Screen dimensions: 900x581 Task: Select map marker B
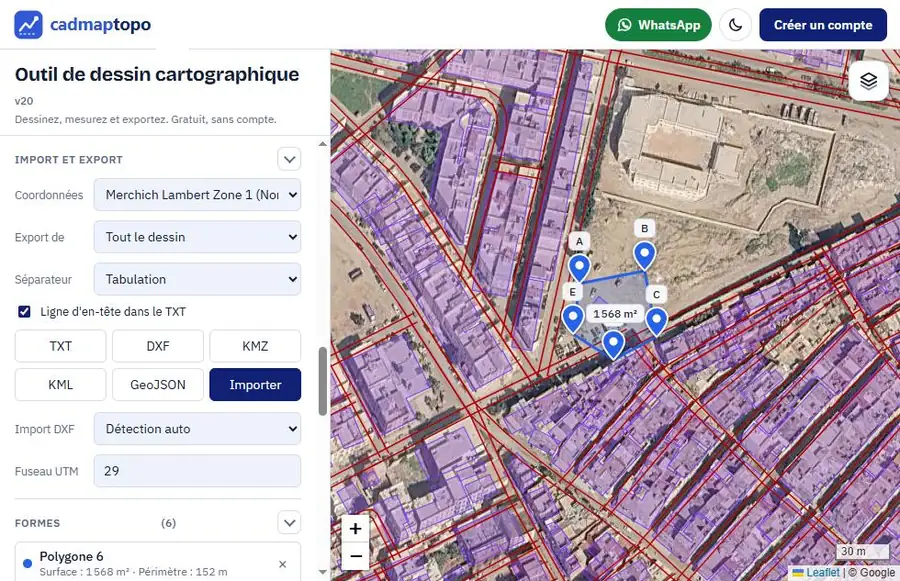pyautogui.click(x=645, y=255)
